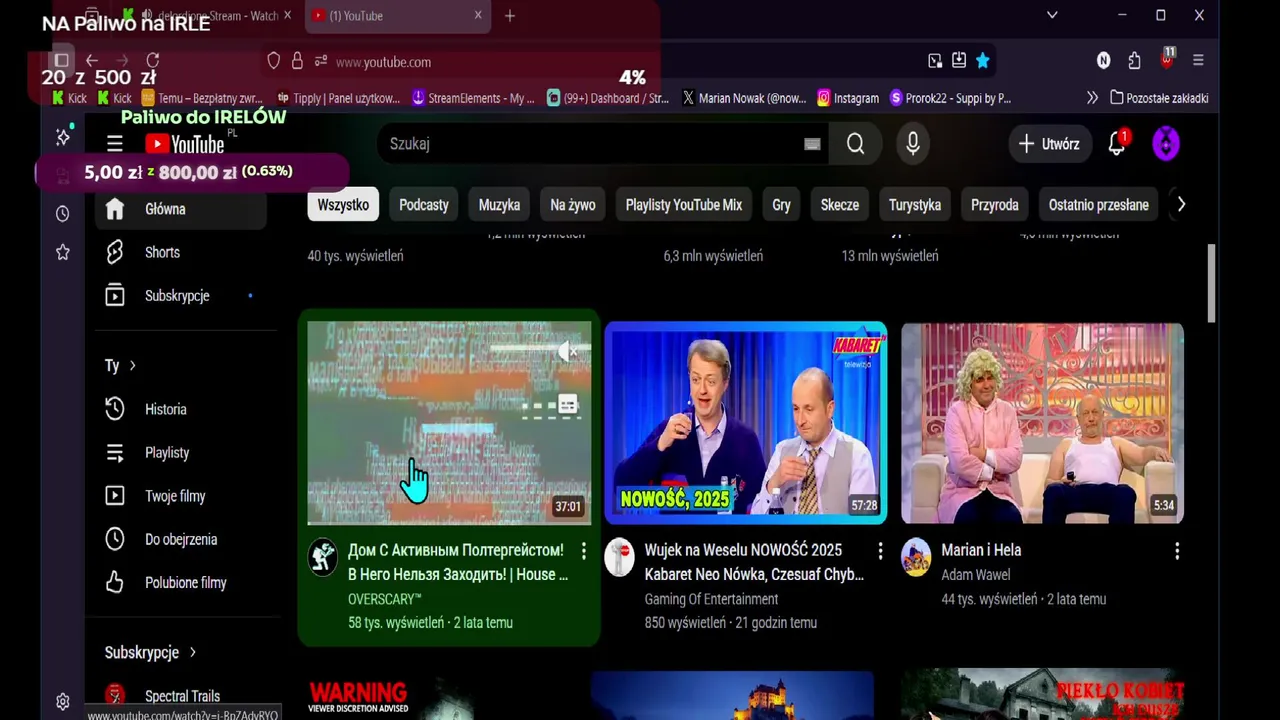Open options menu for Marian i Hela

coord(1177,551)
